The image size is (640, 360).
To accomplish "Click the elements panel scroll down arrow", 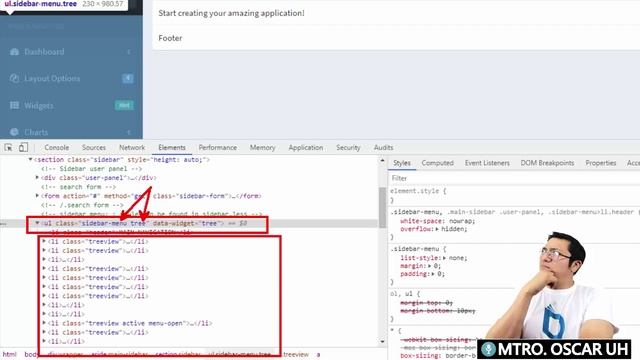I will point(382,342).
